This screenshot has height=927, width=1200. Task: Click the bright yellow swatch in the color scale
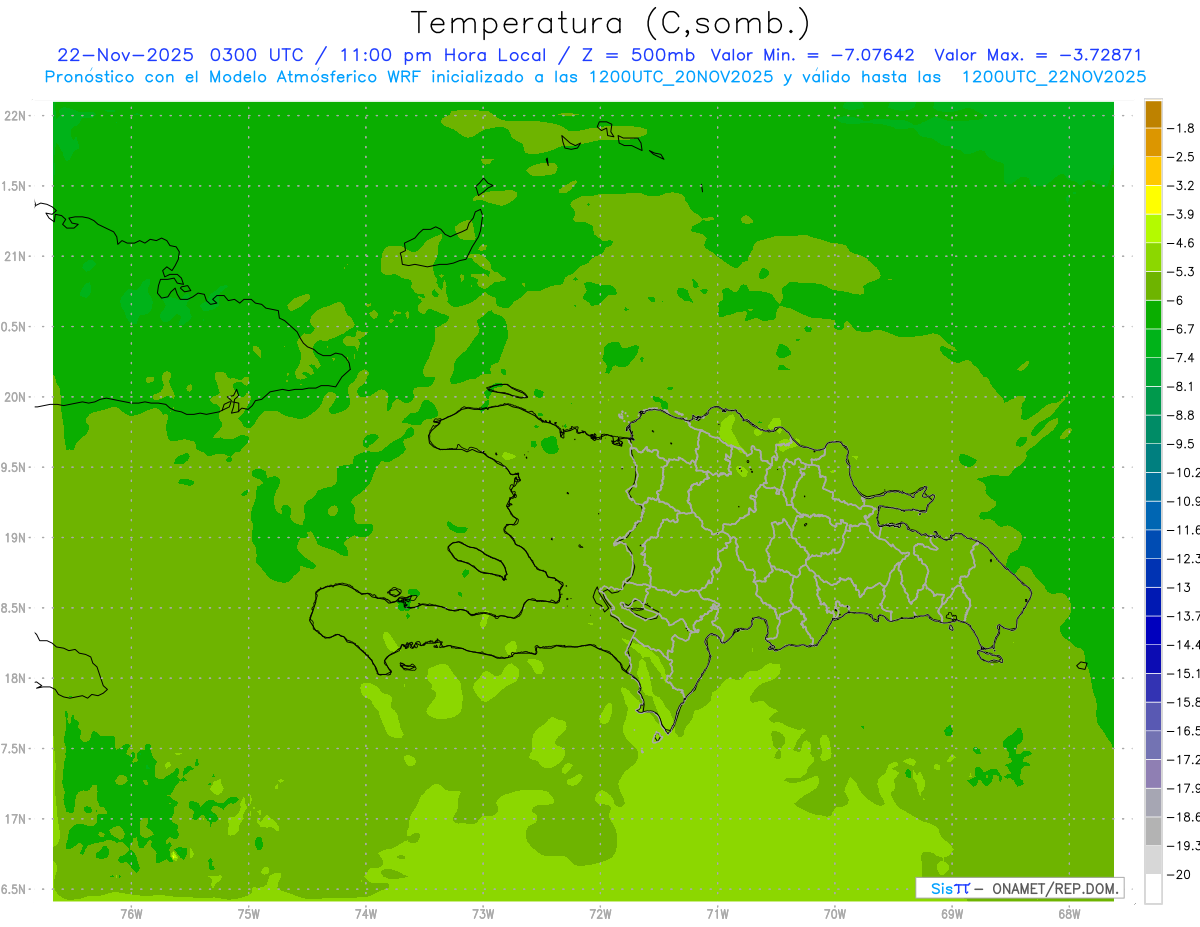pyautogui.click(x=1153, y=200)
